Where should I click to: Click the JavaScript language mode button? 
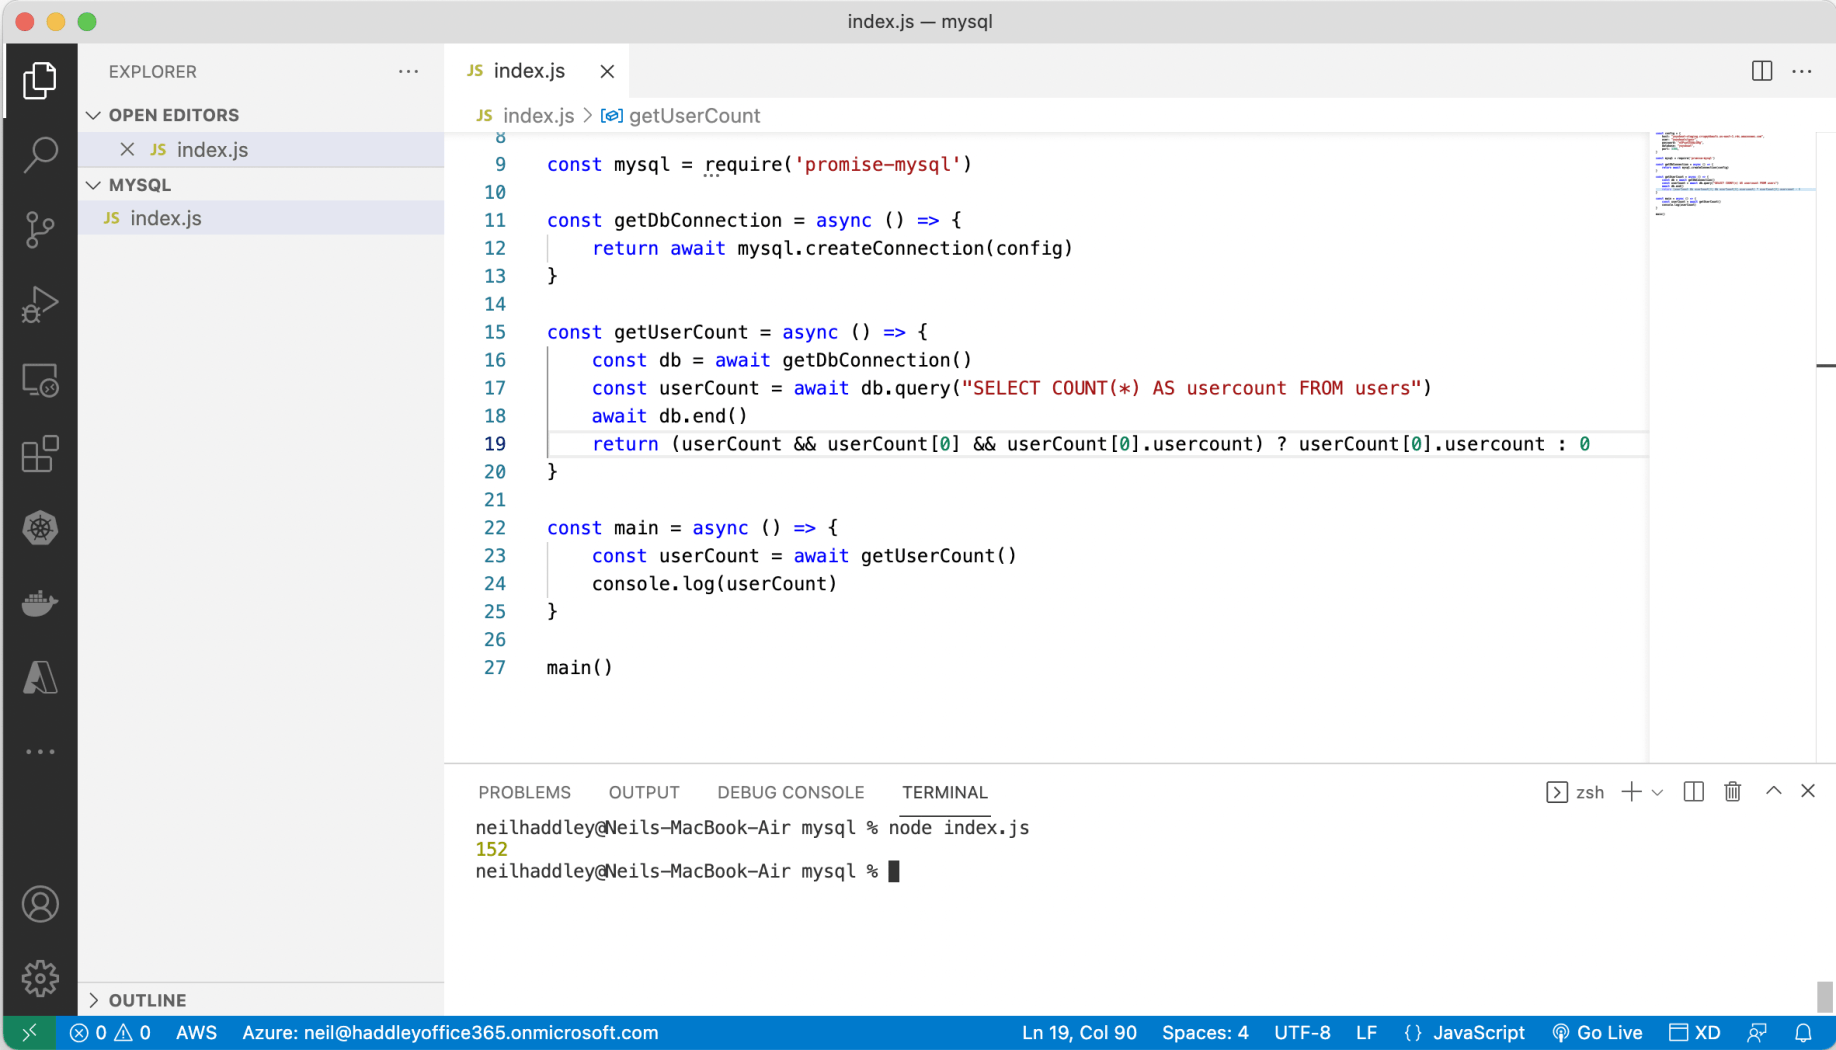(1465, 1033)
